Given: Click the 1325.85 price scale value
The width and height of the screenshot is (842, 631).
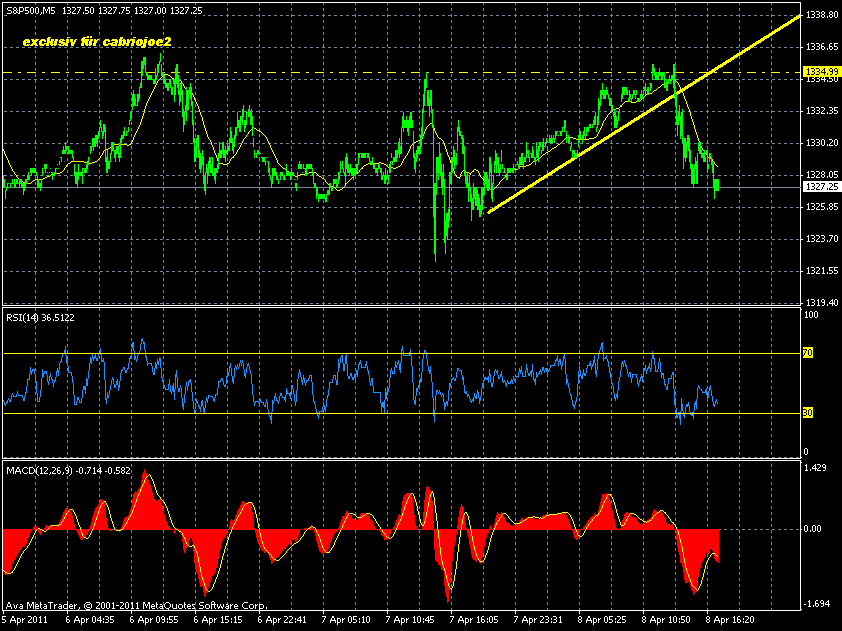Looking at the screenshot, I should tap(822, 207).
